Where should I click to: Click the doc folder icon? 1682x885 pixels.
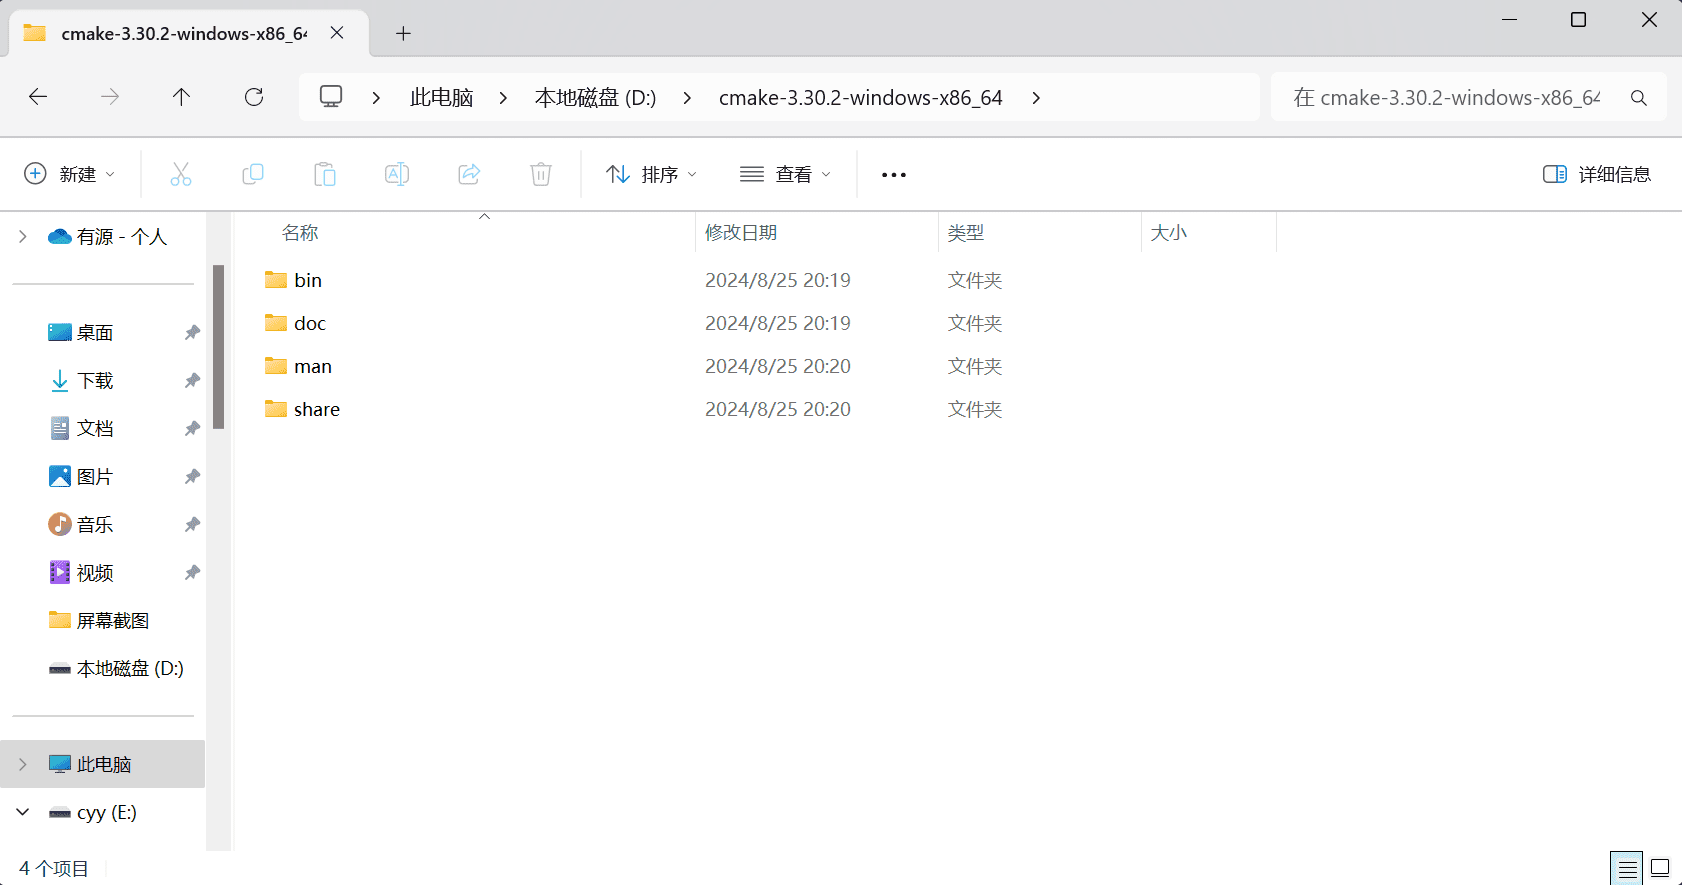pyautogui.click(x=276, y=323)
